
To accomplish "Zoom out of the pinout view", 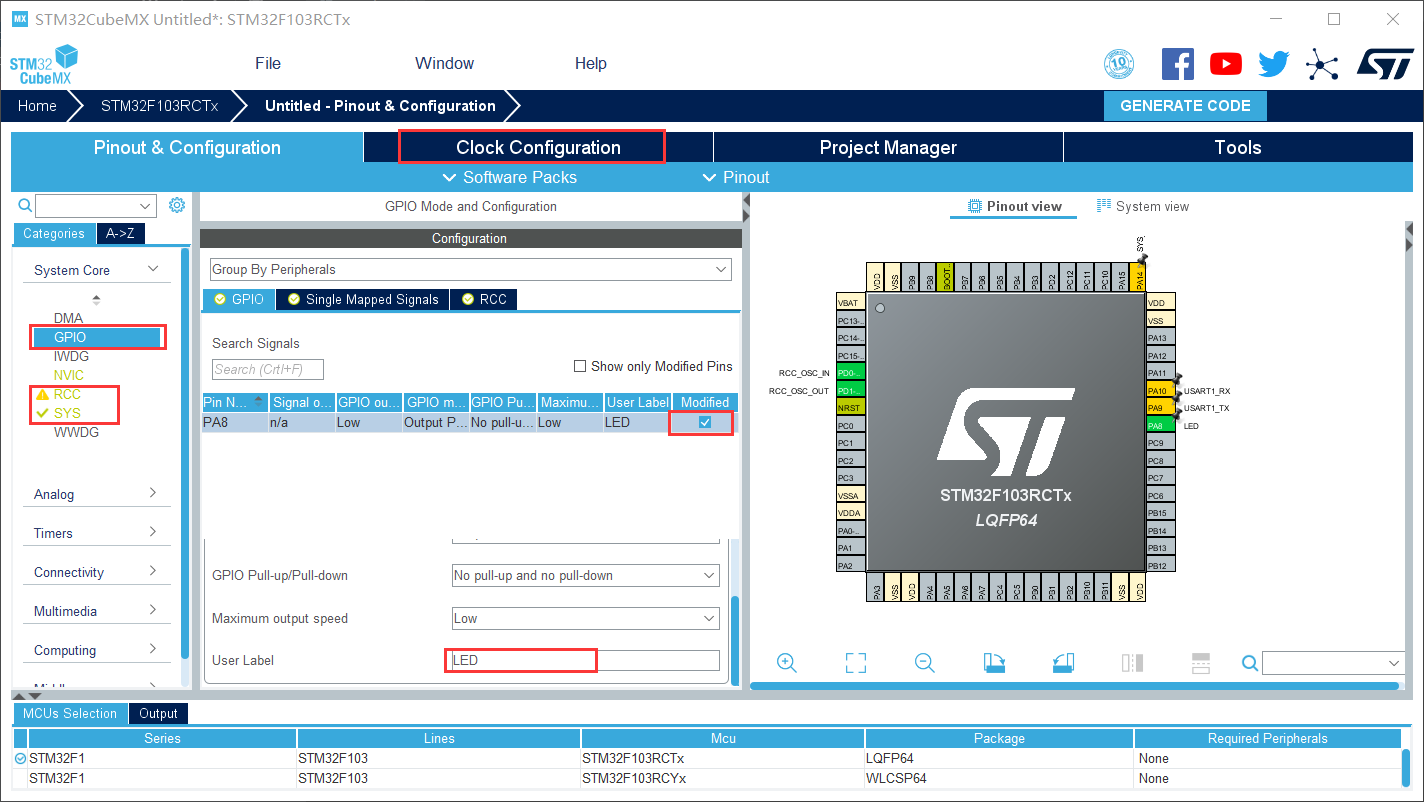I will tap(925, 663).
